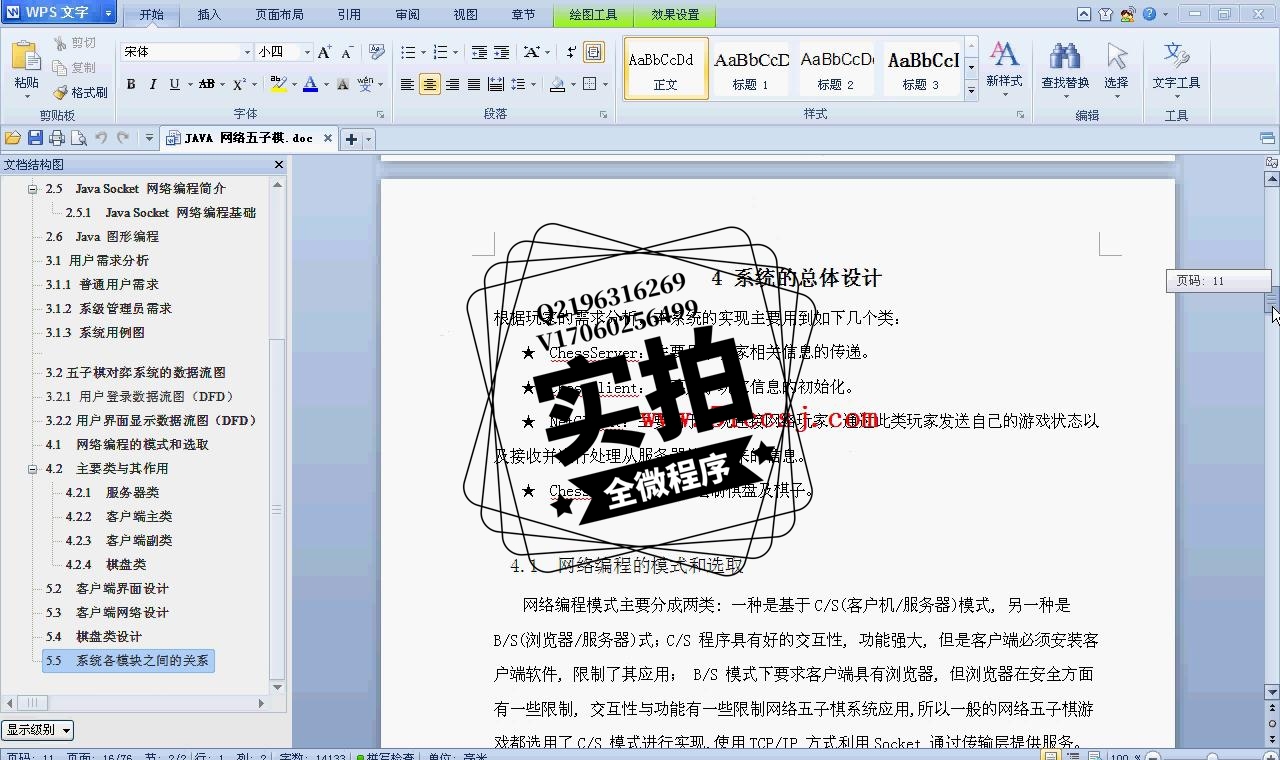Open the font name dropdown (宋体)
The width and height of the screenshot is (1280, 760).
[247, 52]
